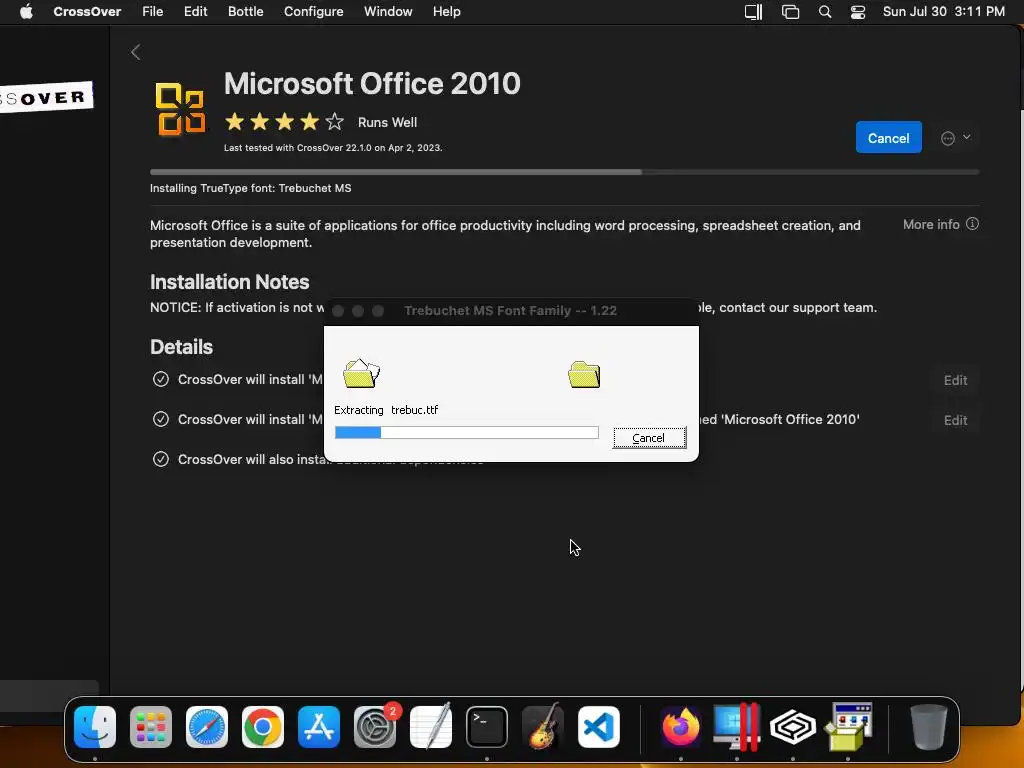Click the "Runs Well" rating label
Viewport: 1024px width, 768px height.
(387, 122)
